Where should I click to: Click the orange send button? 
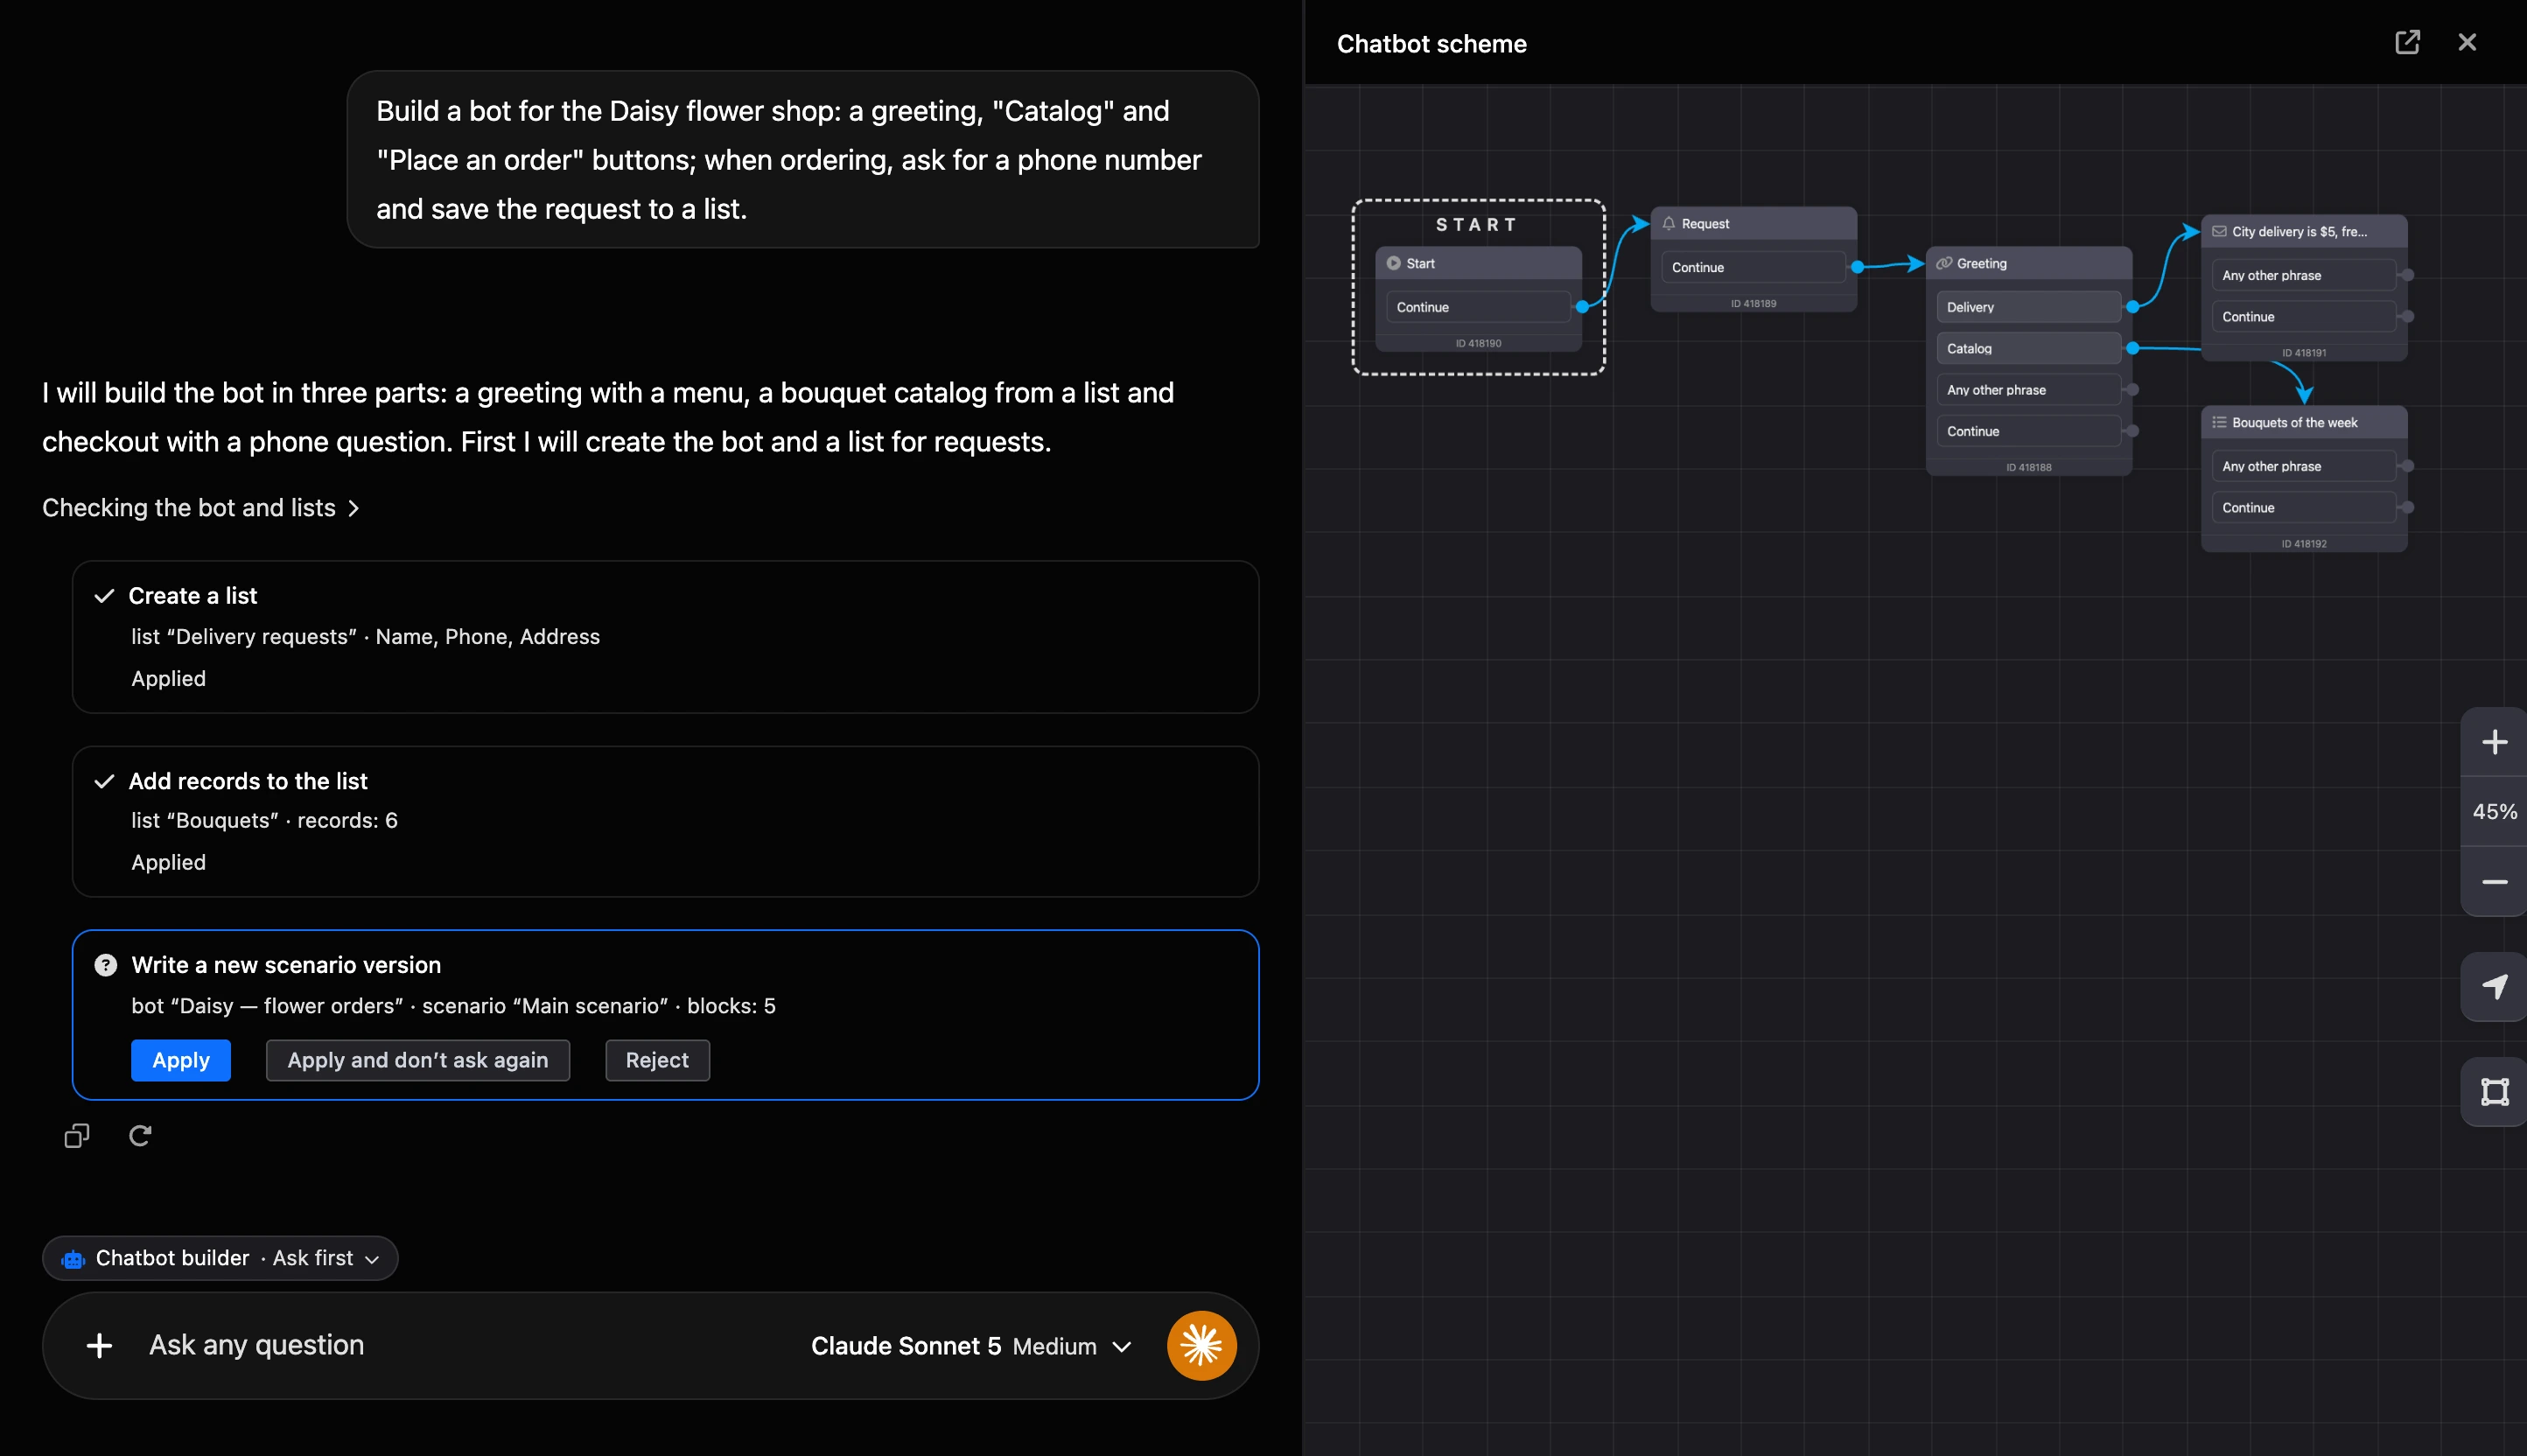tap(1201, 1346)
